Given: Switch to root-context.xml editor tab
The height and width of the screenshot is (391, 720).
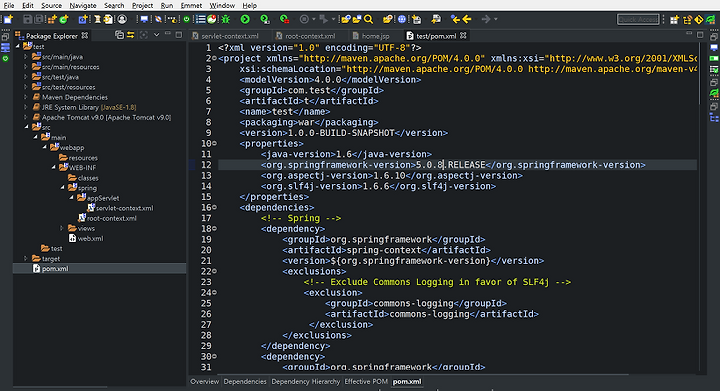Looking at the screenshot, I should 306,36.
